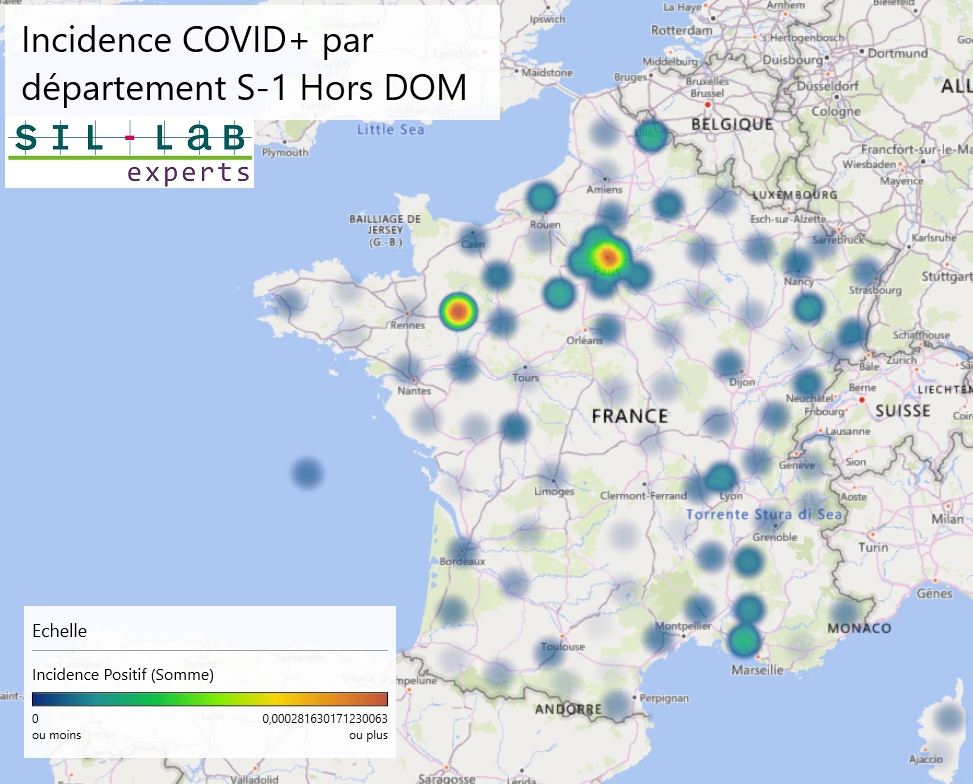This screenshot has width=973, height=784.
Task: Click the map title Incidence COVID+ par département
Action: click(244, 63)
